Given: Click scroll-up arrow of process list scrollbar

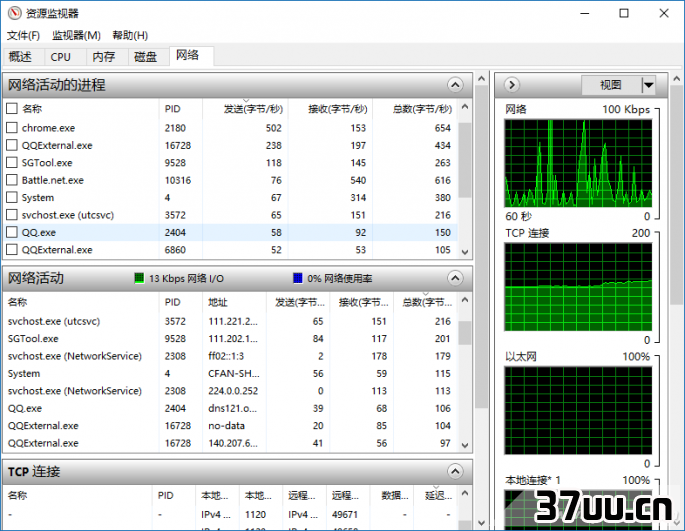Looking at the screenshot, I should (x=465, y=107).
